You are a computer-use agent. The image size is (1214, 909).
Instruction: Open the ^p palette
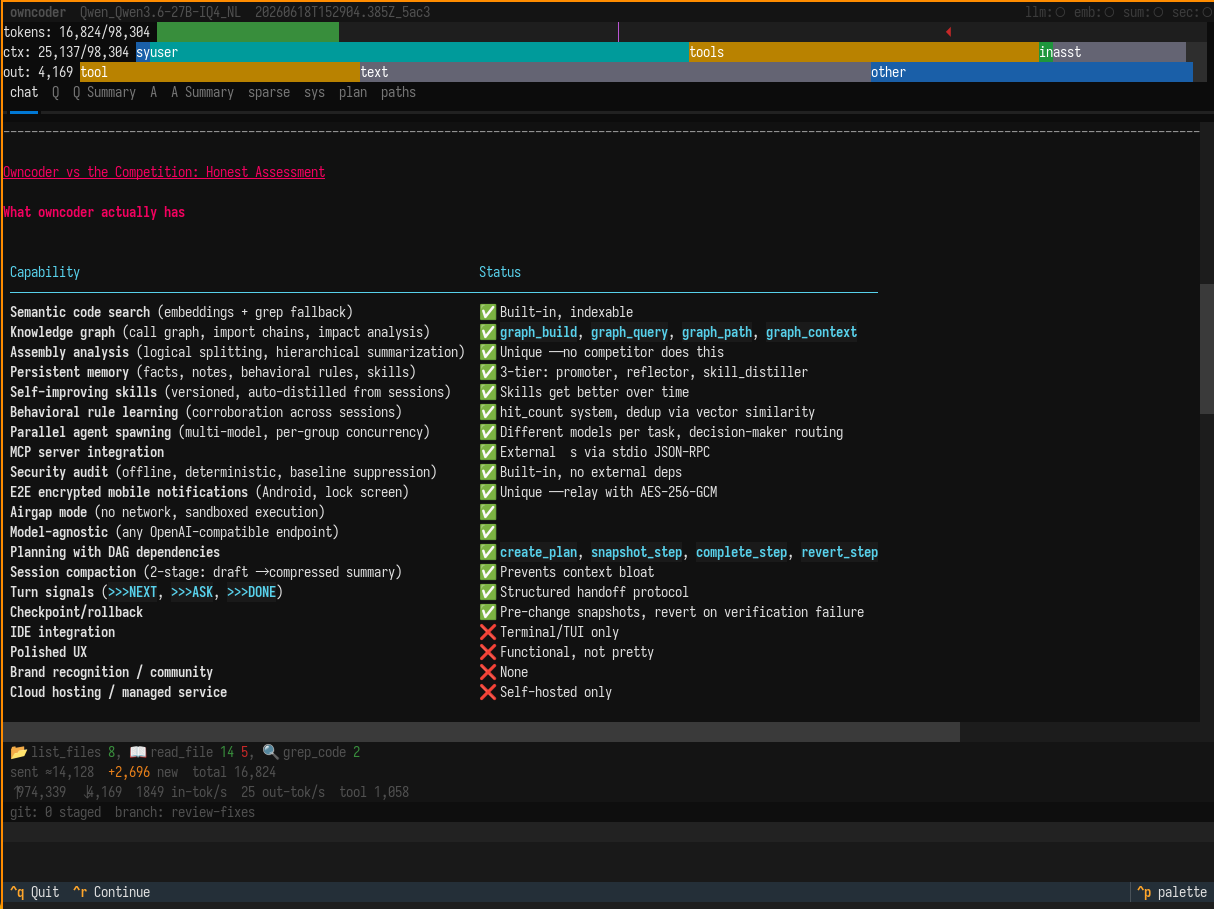coord(1174,892)
